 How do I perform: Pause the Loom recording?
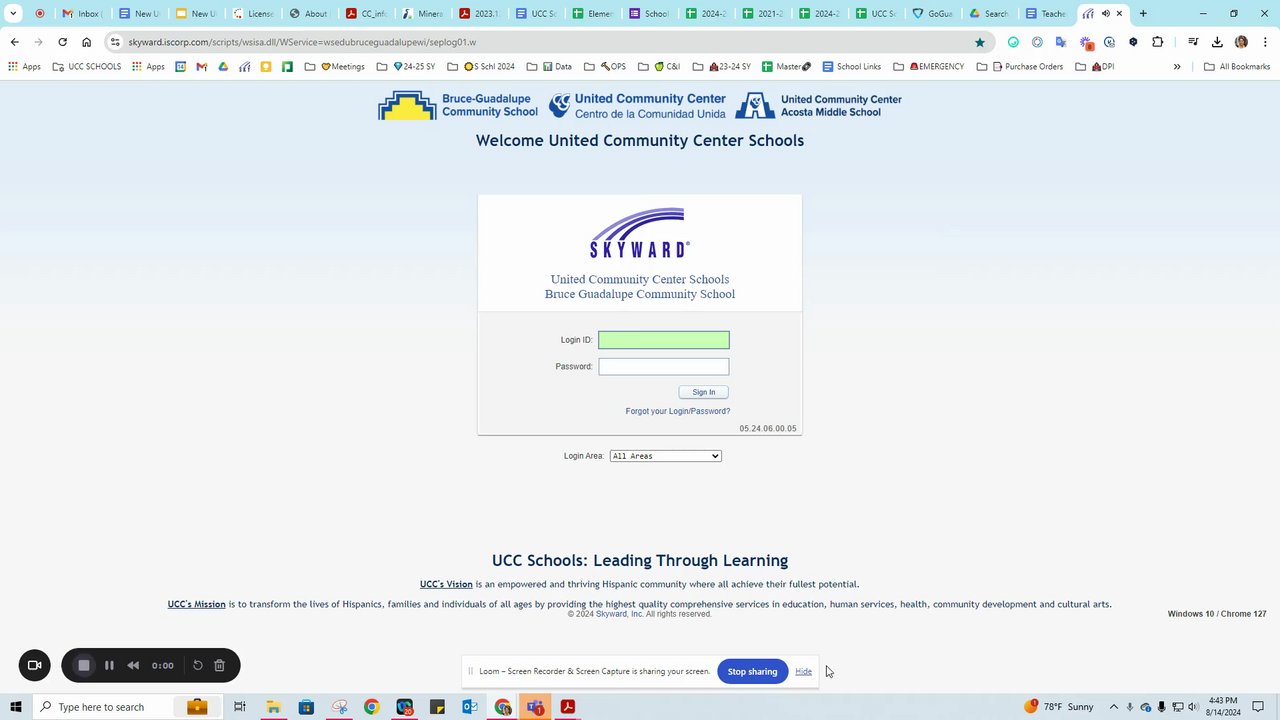109,665
